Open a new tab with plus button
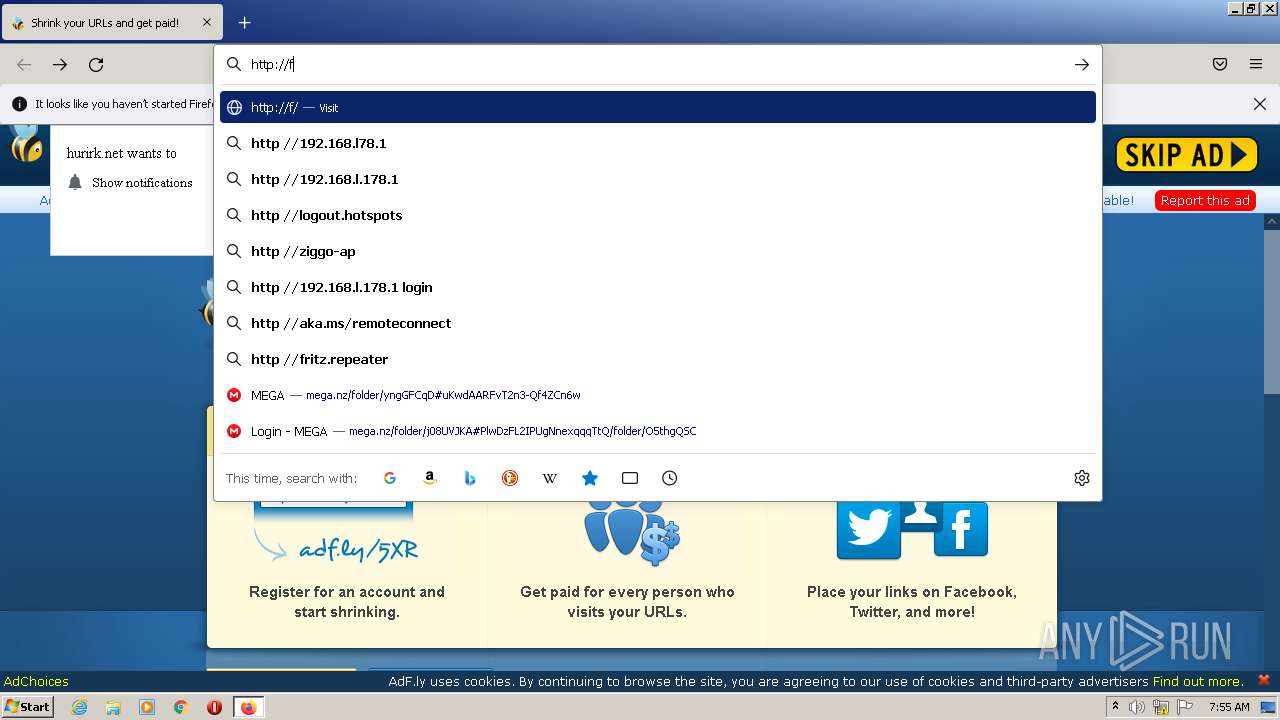This screenshot has width=1280, height=720. coord(244,22)
